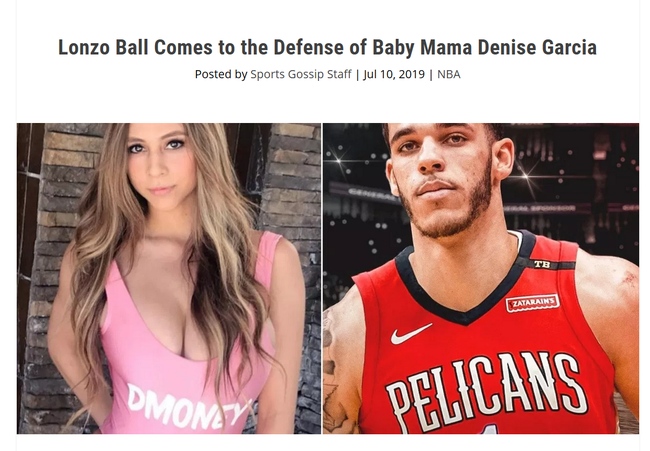The width and height of the screenshot is (650, 451).
Task: Open the woman's photo on the left
Action: 169,278
